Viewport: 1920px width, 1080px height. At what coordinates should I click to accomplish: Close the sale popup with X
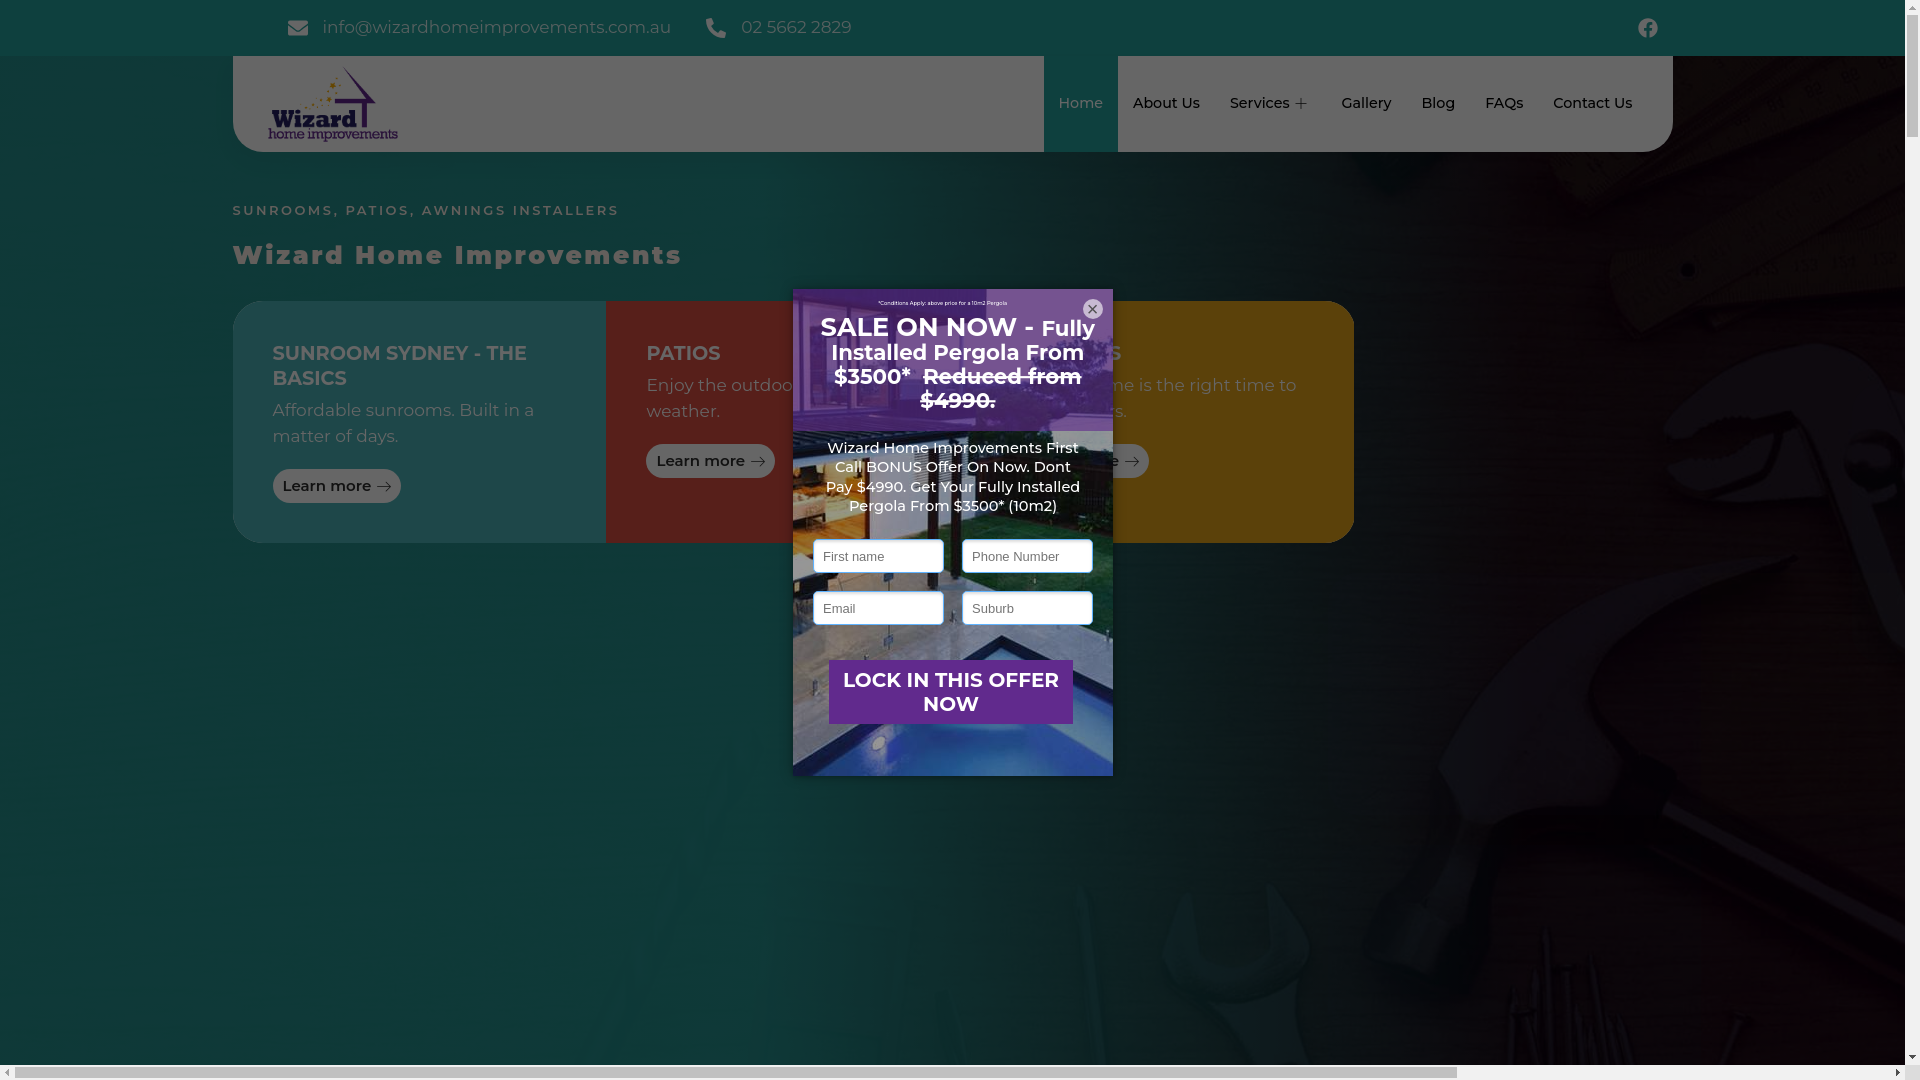coord(1092,309)
